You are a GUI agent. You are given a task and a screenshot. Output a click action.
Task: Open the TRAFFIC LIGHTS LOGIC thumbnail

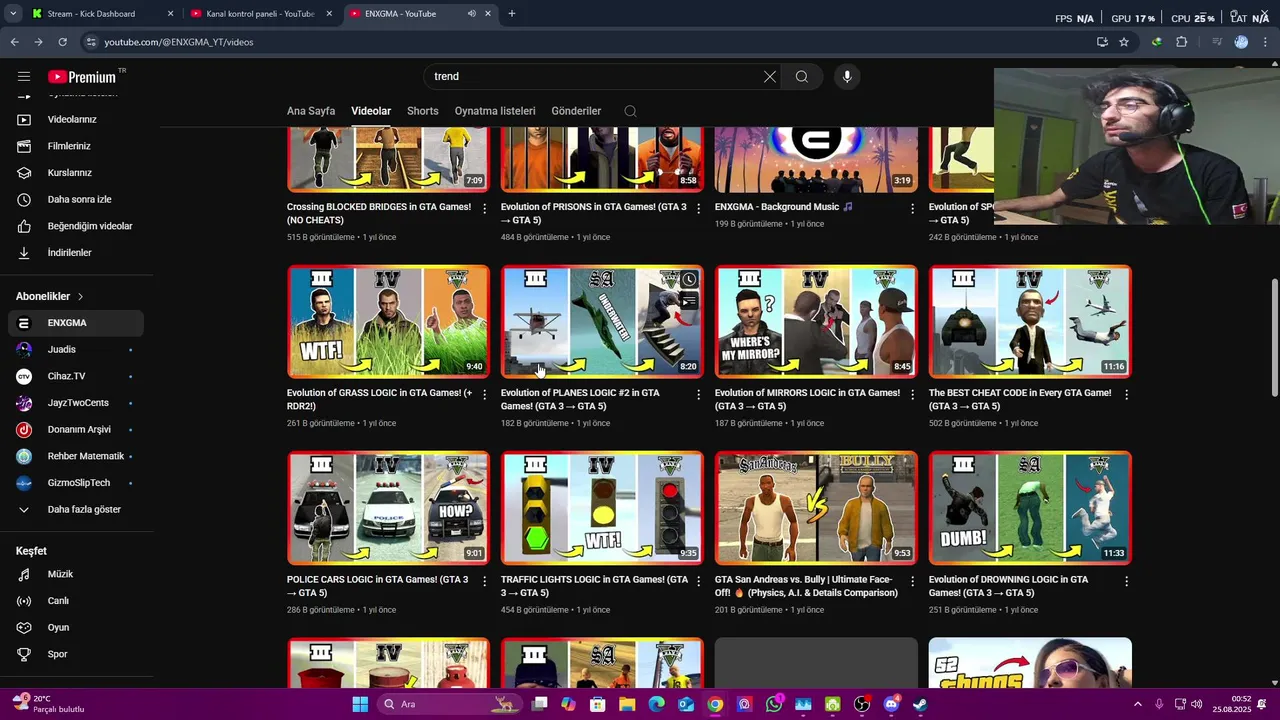tap(602, 508)
